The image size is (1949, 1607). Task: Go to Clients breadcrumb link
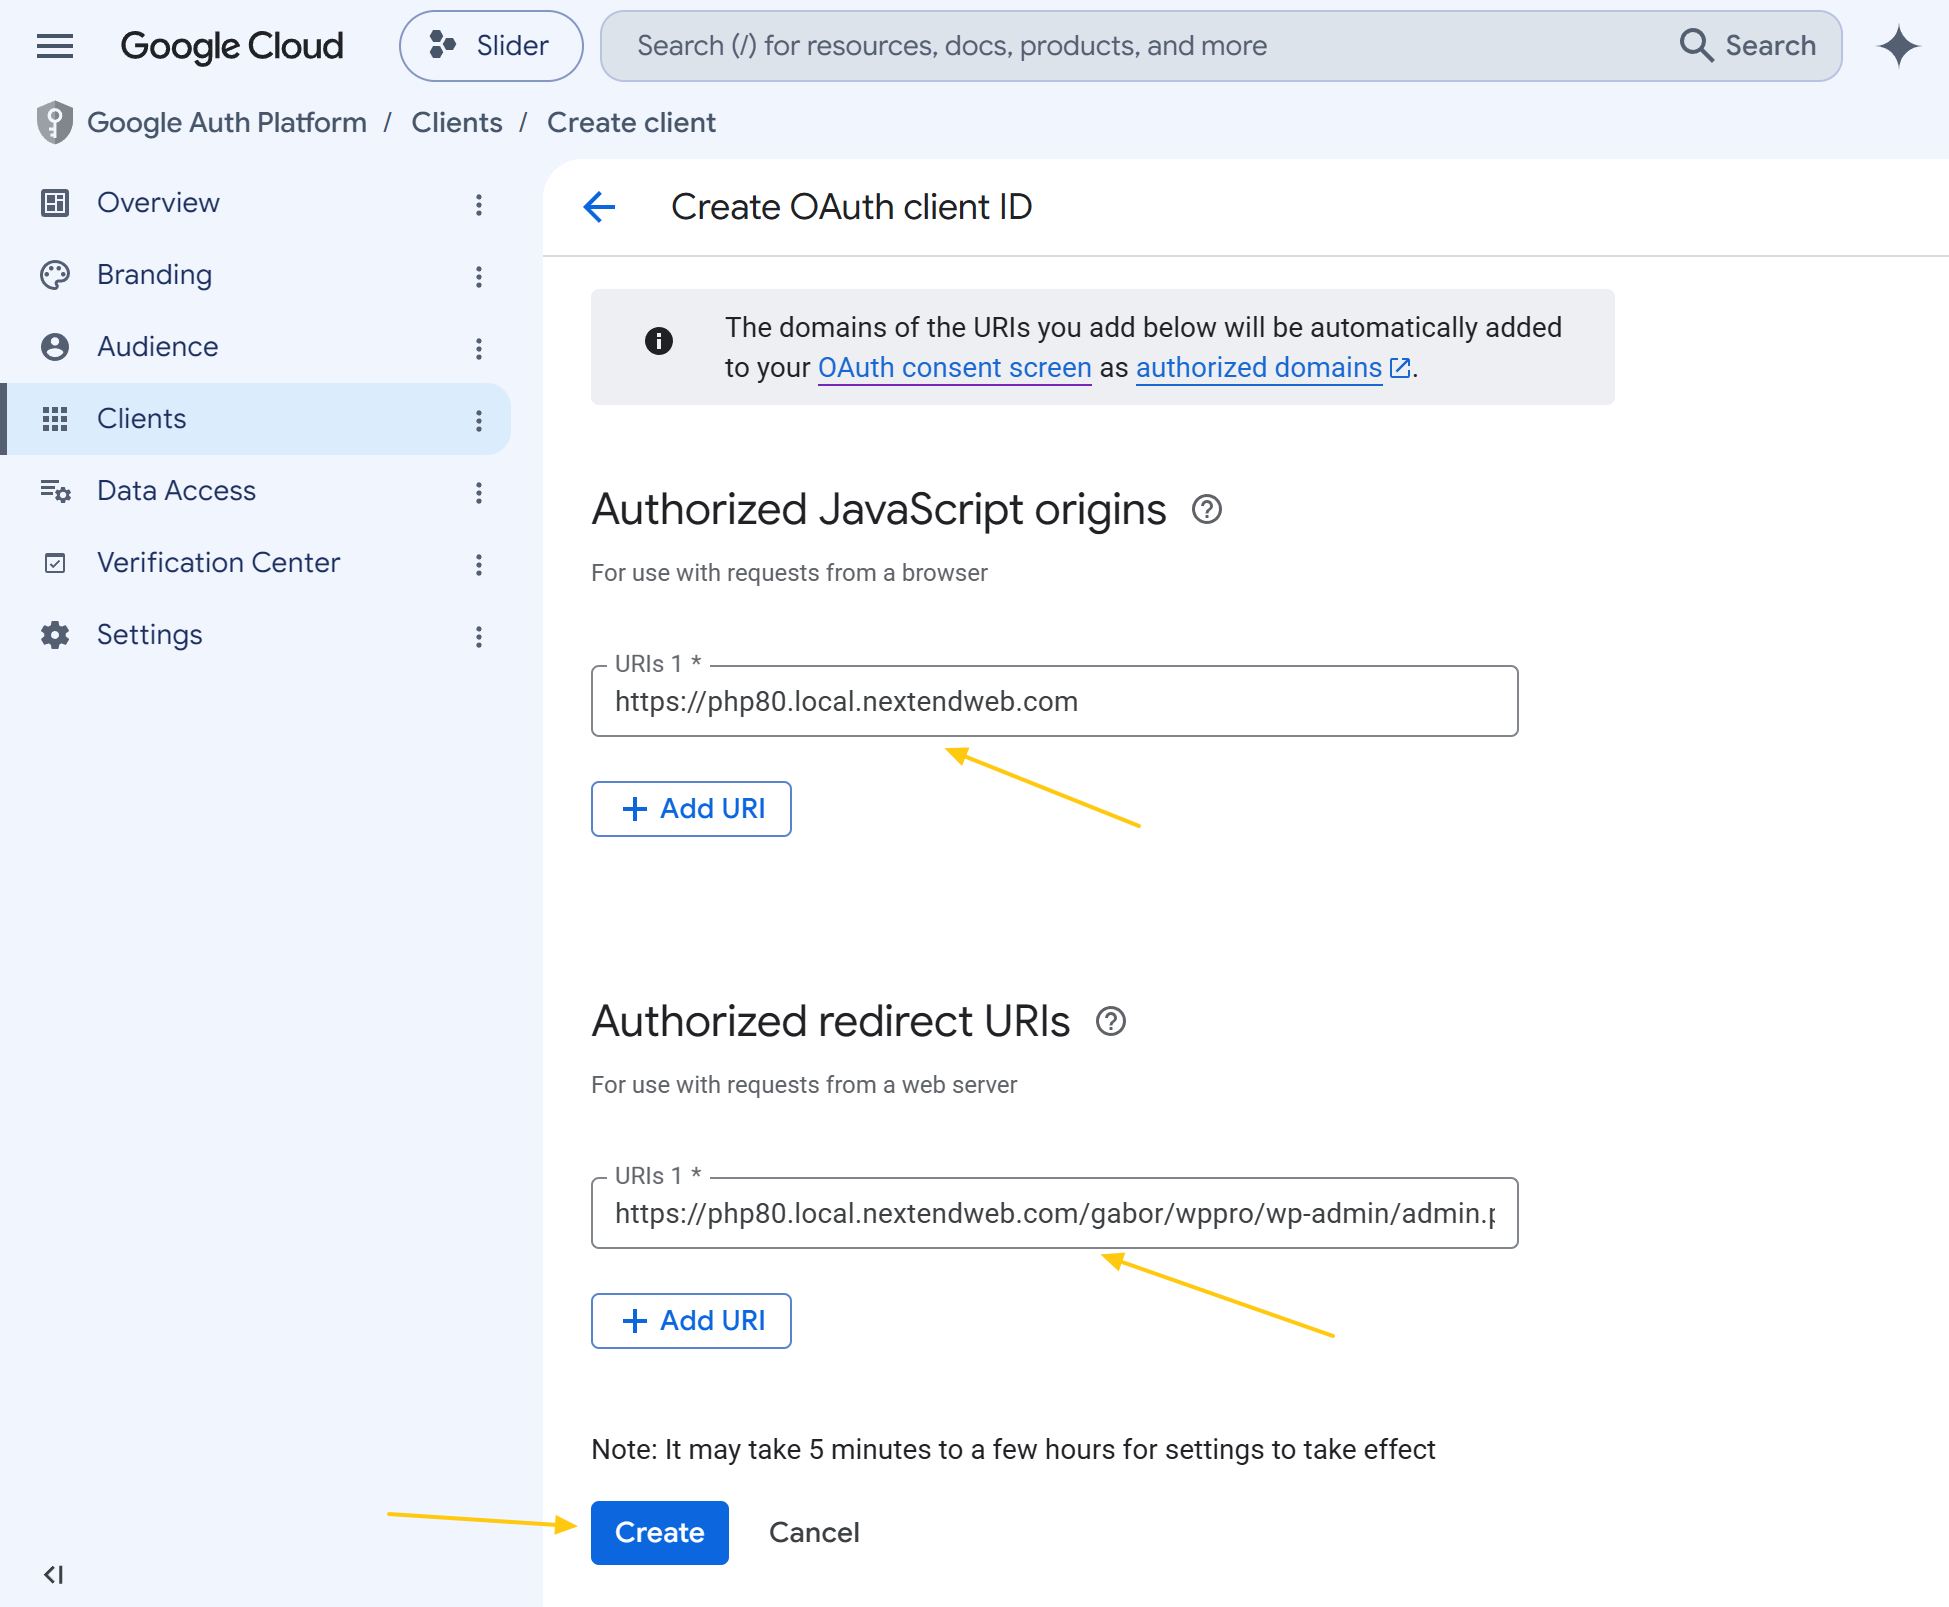457,122
